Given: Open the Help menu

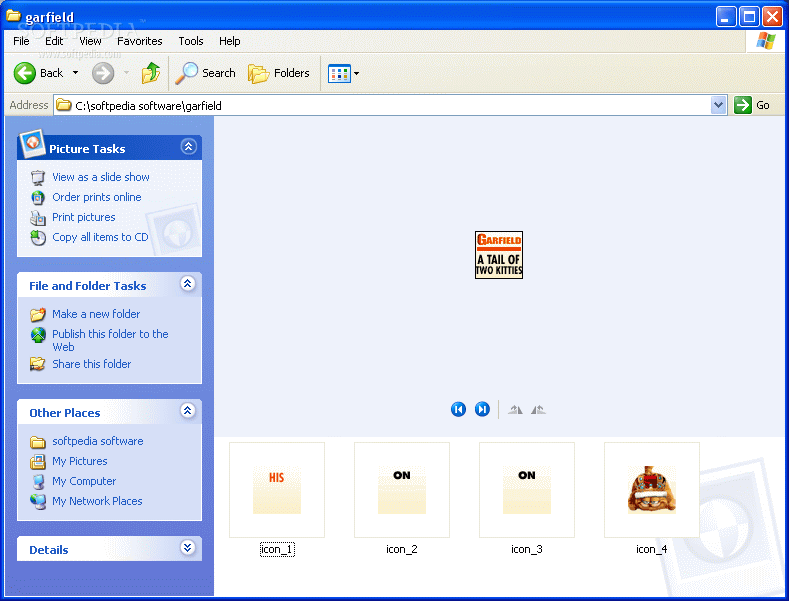Looking at the screenshot, I should tap(229, 41).
